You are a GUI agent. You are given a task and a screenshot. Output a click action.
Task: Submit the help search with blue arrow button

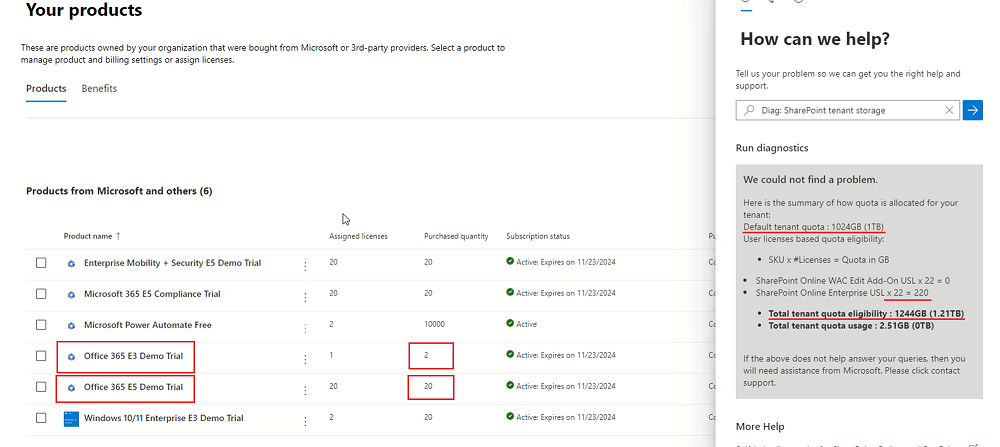(973, 110)
